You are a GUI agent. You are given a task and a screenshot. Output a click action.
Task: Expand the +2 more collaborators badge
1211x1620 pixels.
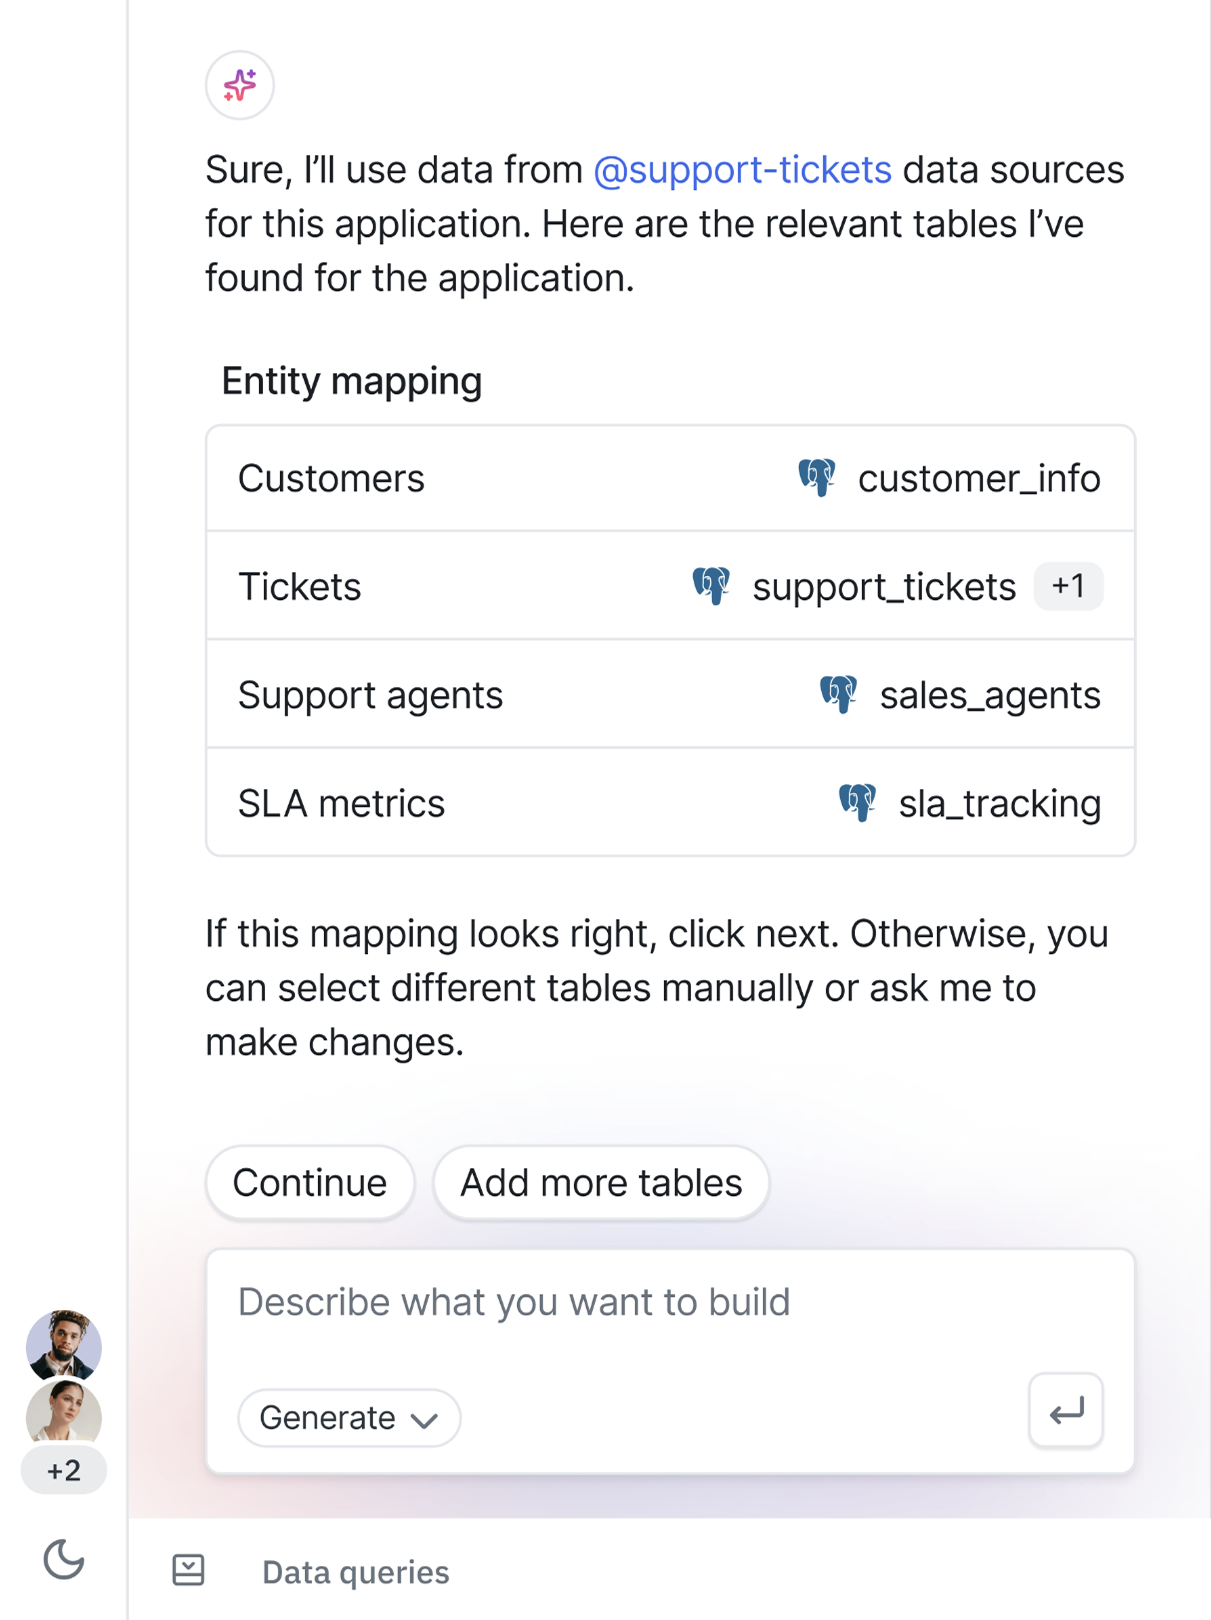[64, 1471]
